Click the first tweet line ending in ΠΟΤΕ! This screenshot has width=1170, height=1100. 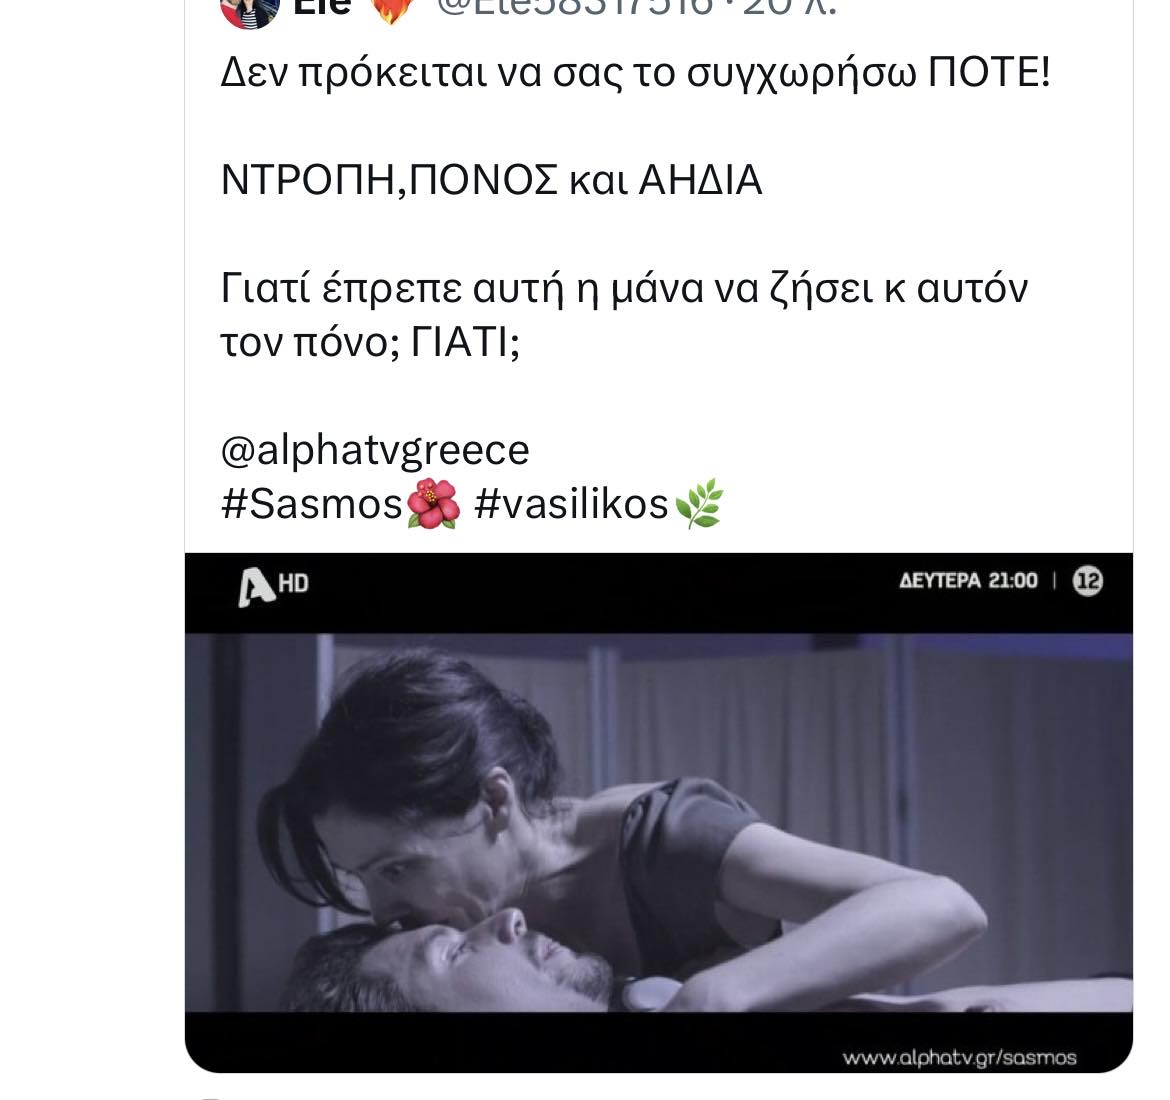pos(635,73)
